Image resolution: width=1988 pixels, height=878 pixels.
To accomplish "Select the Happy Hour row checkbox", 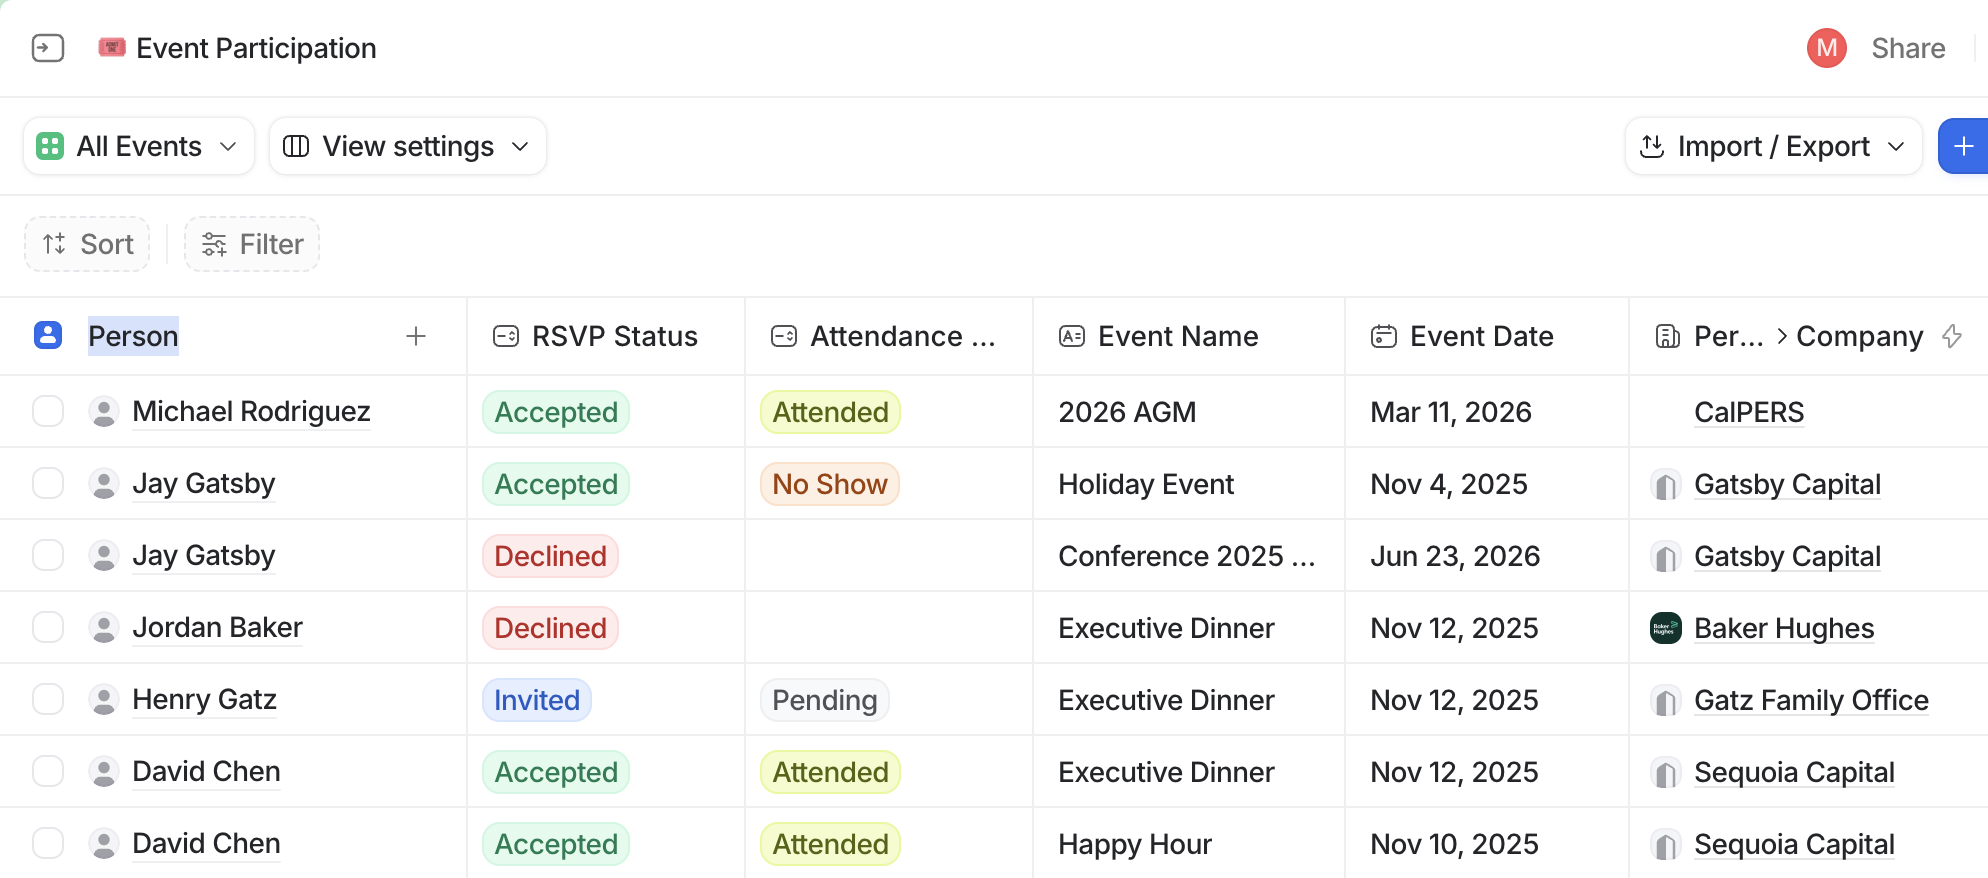I will click(48, 842).
